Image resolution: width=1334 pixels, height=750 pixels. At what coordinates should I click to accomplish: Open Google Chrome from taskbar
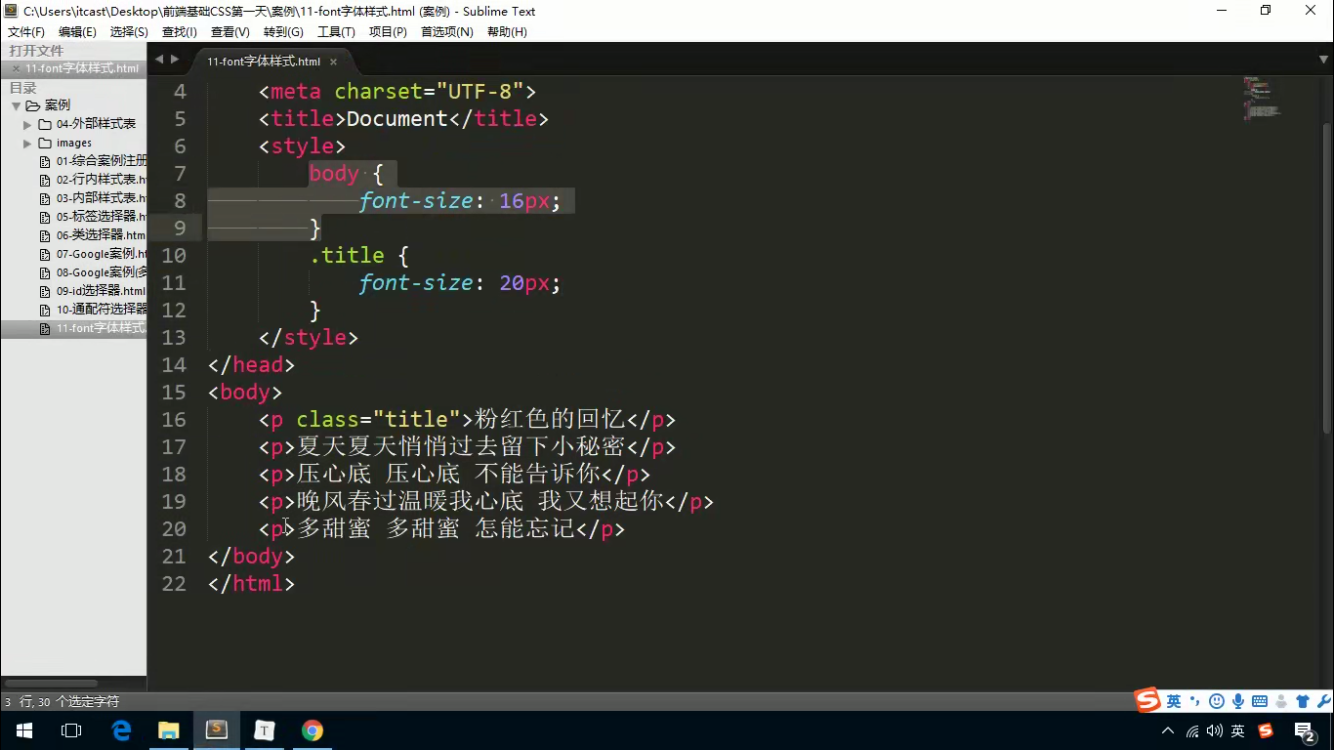pyautogui.click(x=313, y=731)
